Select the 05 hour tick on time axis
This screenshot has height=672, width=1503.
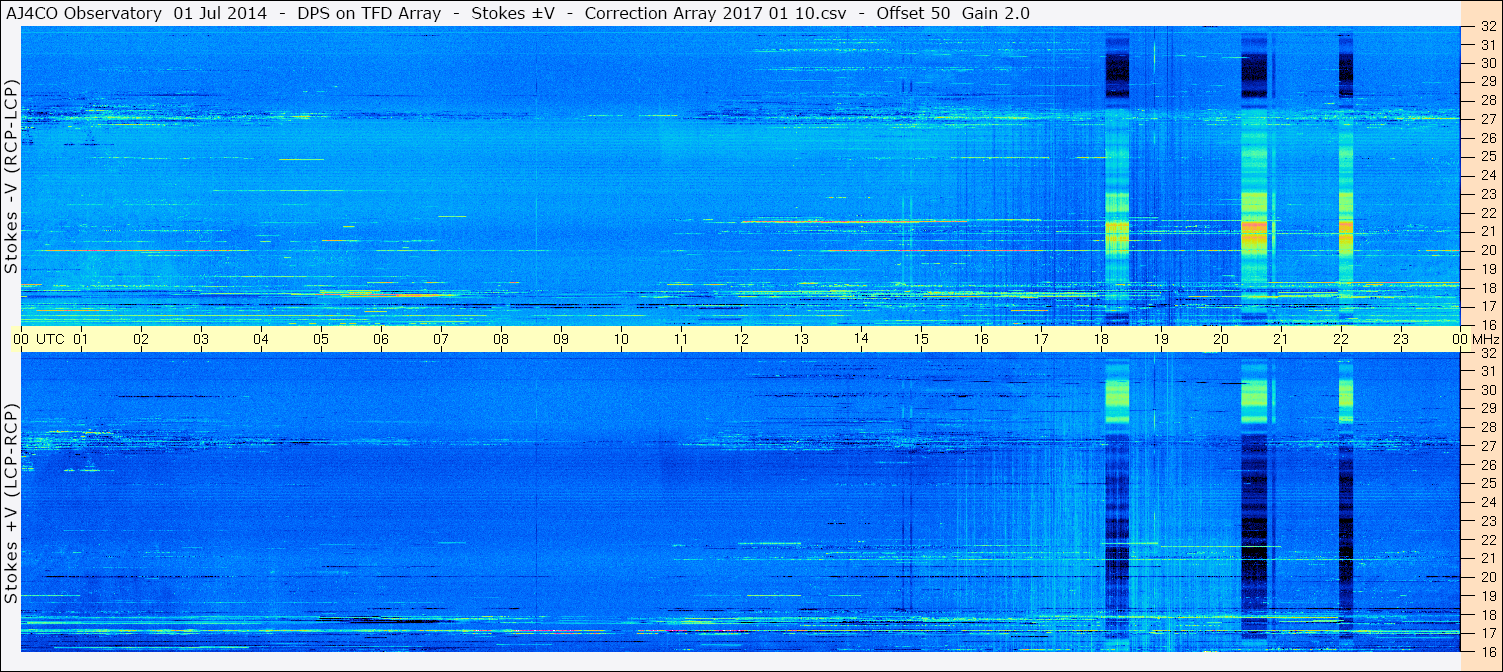coord(321,339)
